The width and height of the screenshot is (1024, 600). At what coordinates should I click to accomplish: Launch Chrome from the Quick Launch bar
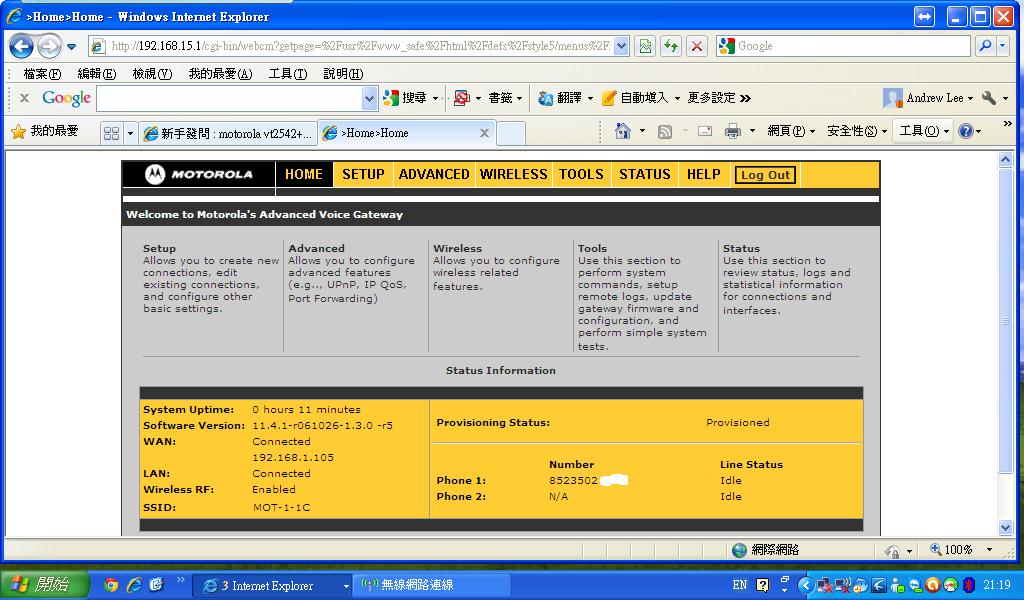[112, 585]
